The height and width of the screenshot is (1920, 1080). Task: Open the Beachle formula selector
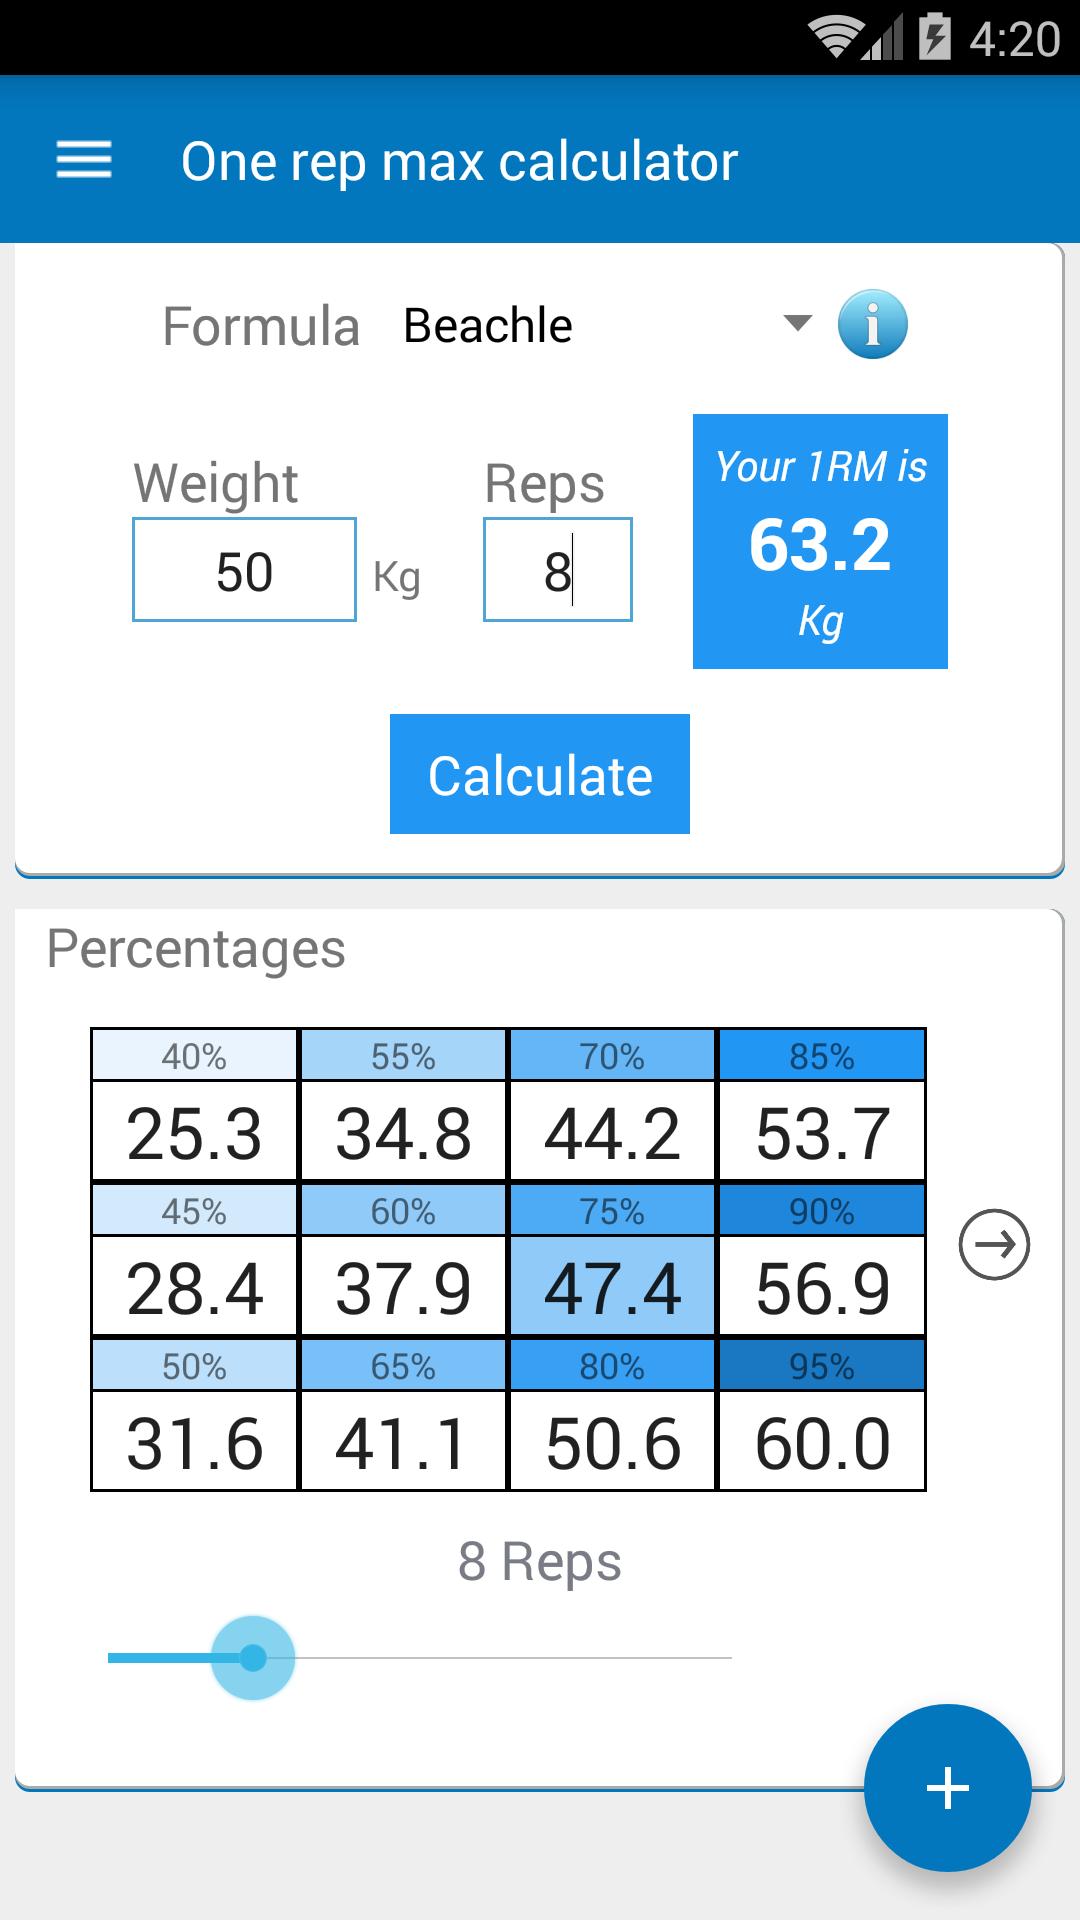488,325
